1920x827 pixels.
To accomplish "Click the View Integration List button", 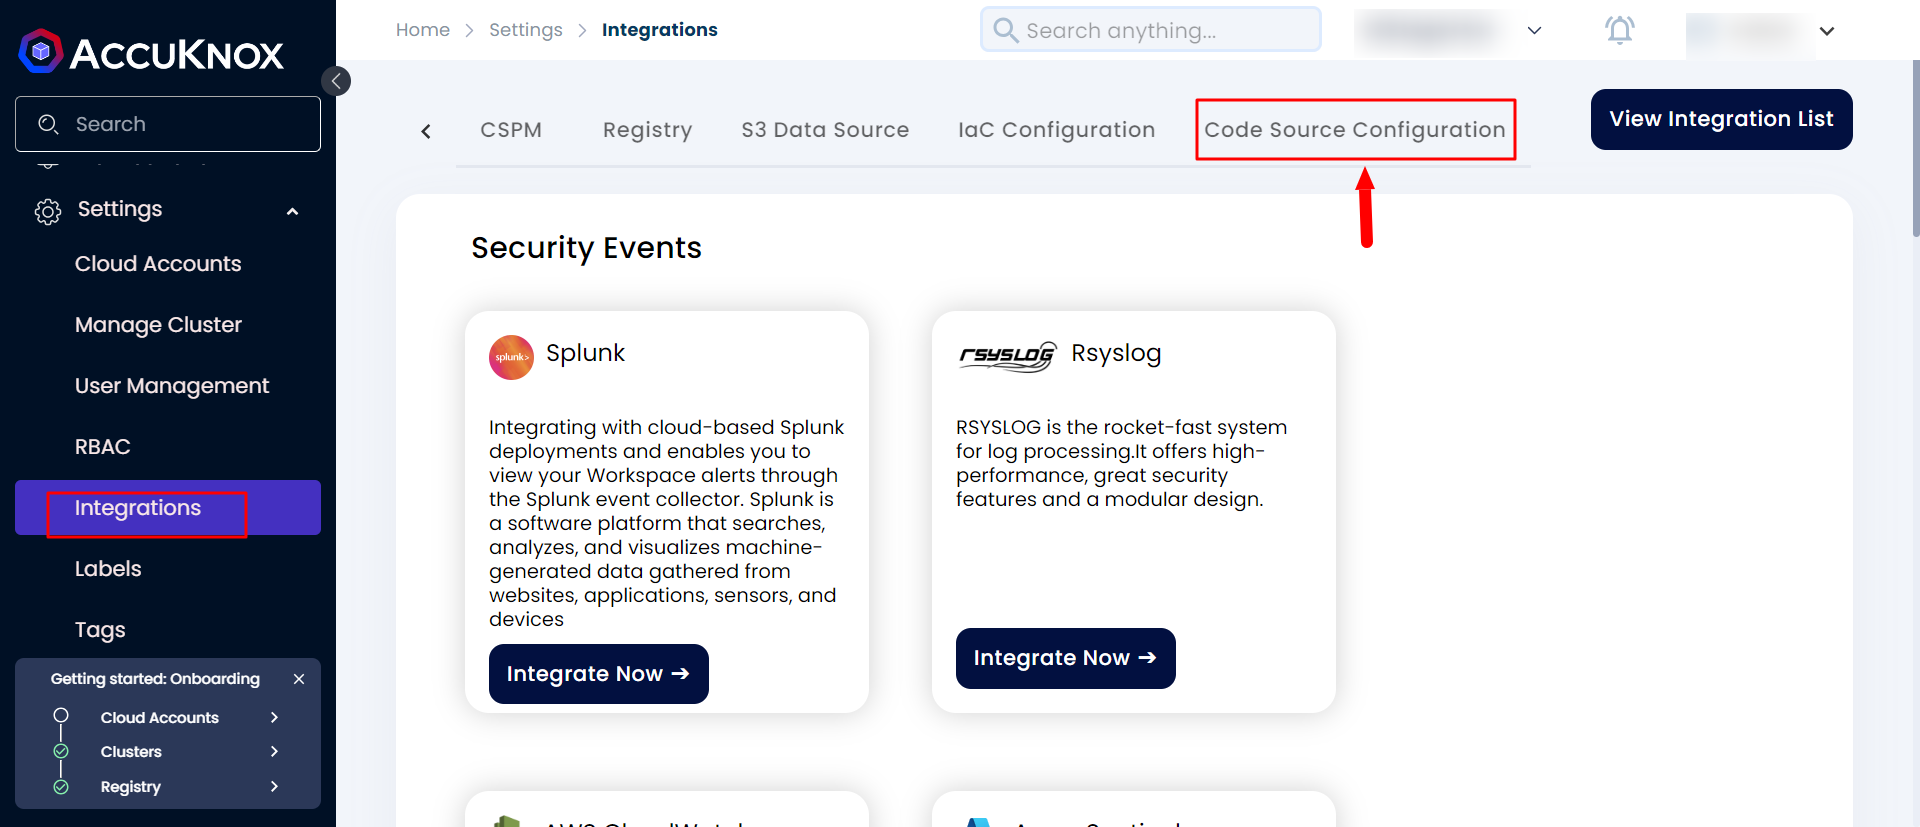I will click(1721, 119).
